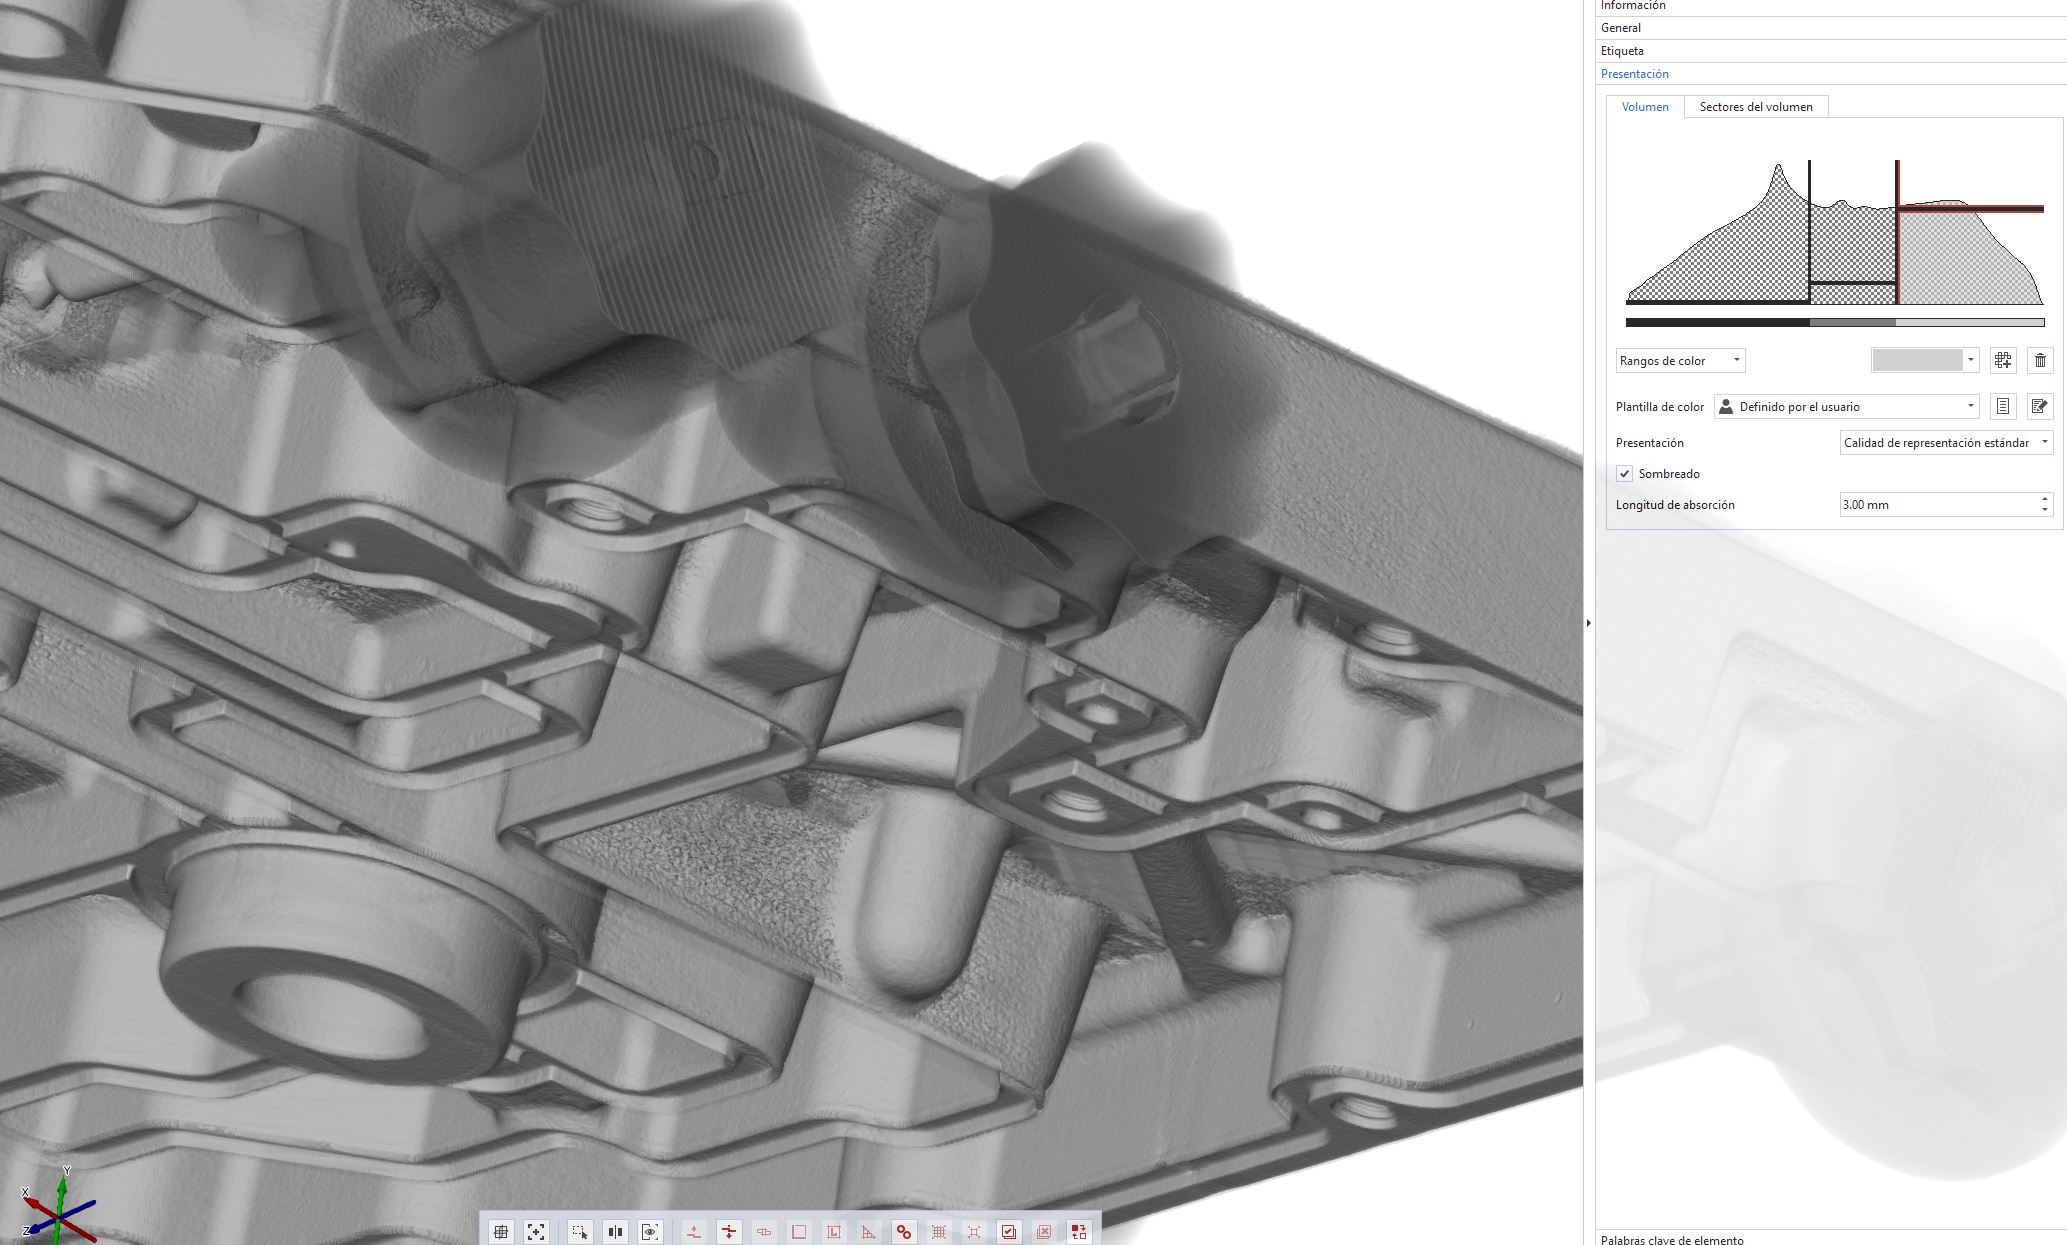This screenshot has width=2067, height=1245.
Task: Delete color range with trash icon
Action: [2040, 361]
